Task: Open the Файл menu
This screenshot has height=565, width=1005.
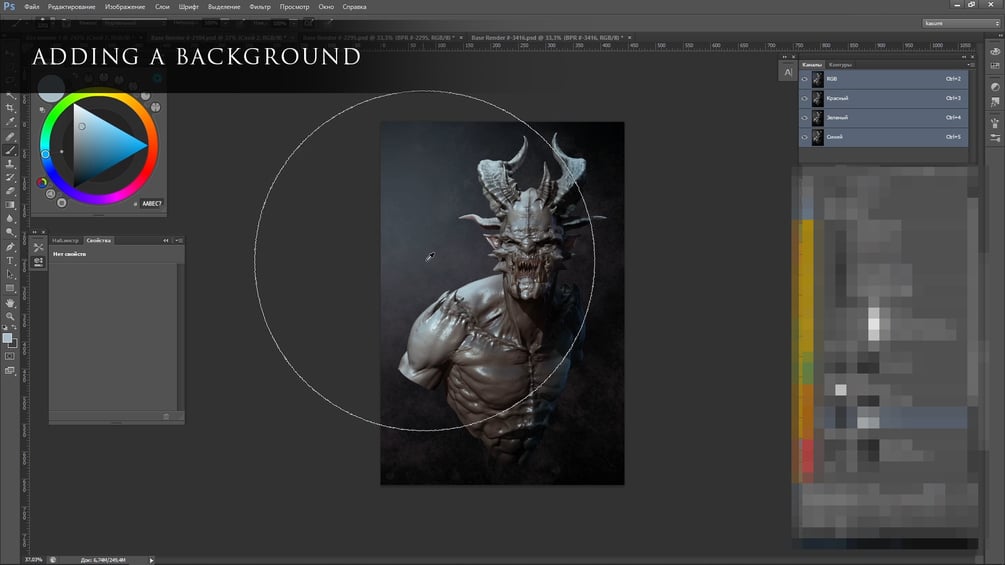Action: point(31,7)
